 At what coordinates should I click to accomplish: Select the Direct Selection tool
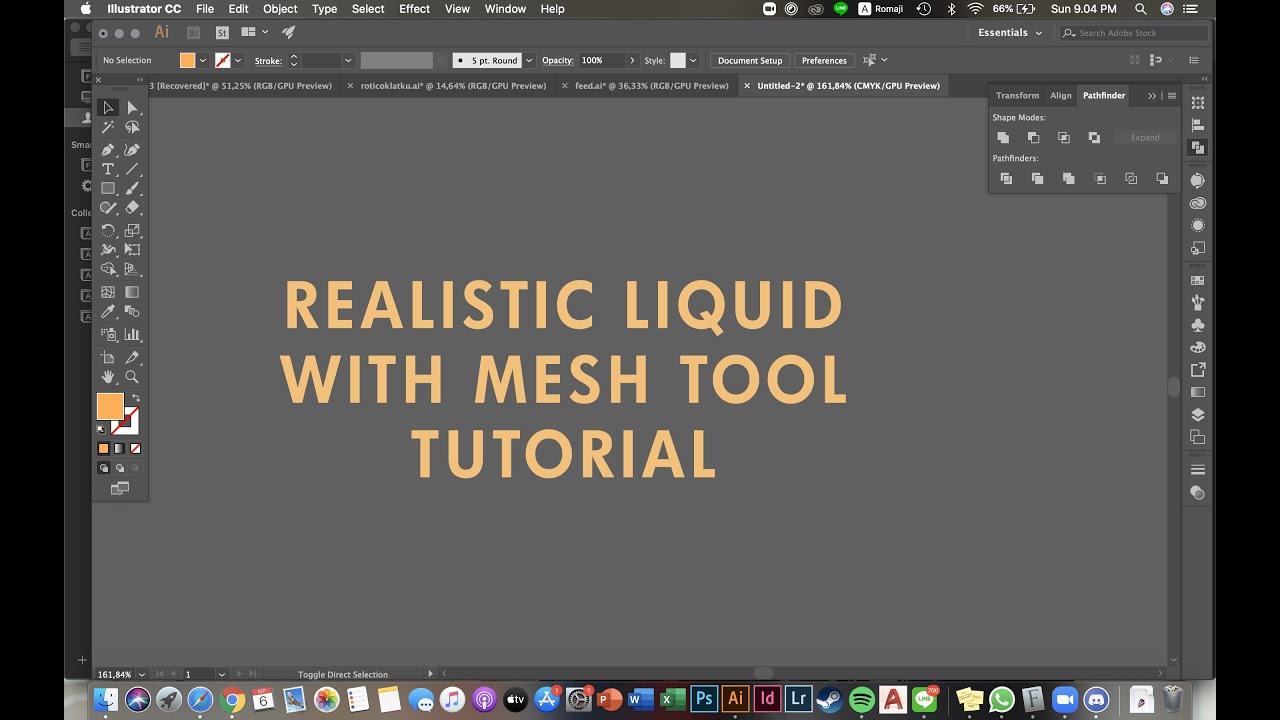click(x=132, y=108)
